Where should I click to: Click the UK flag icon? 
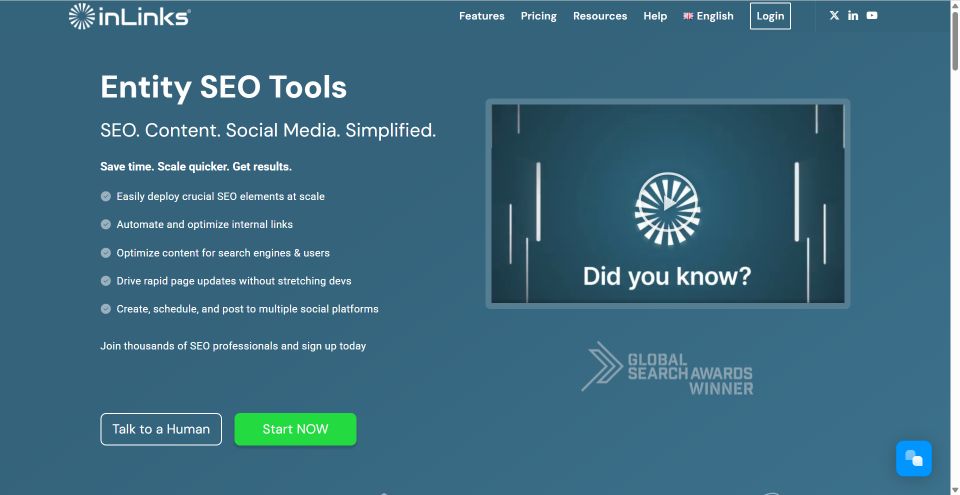[688, 16]
